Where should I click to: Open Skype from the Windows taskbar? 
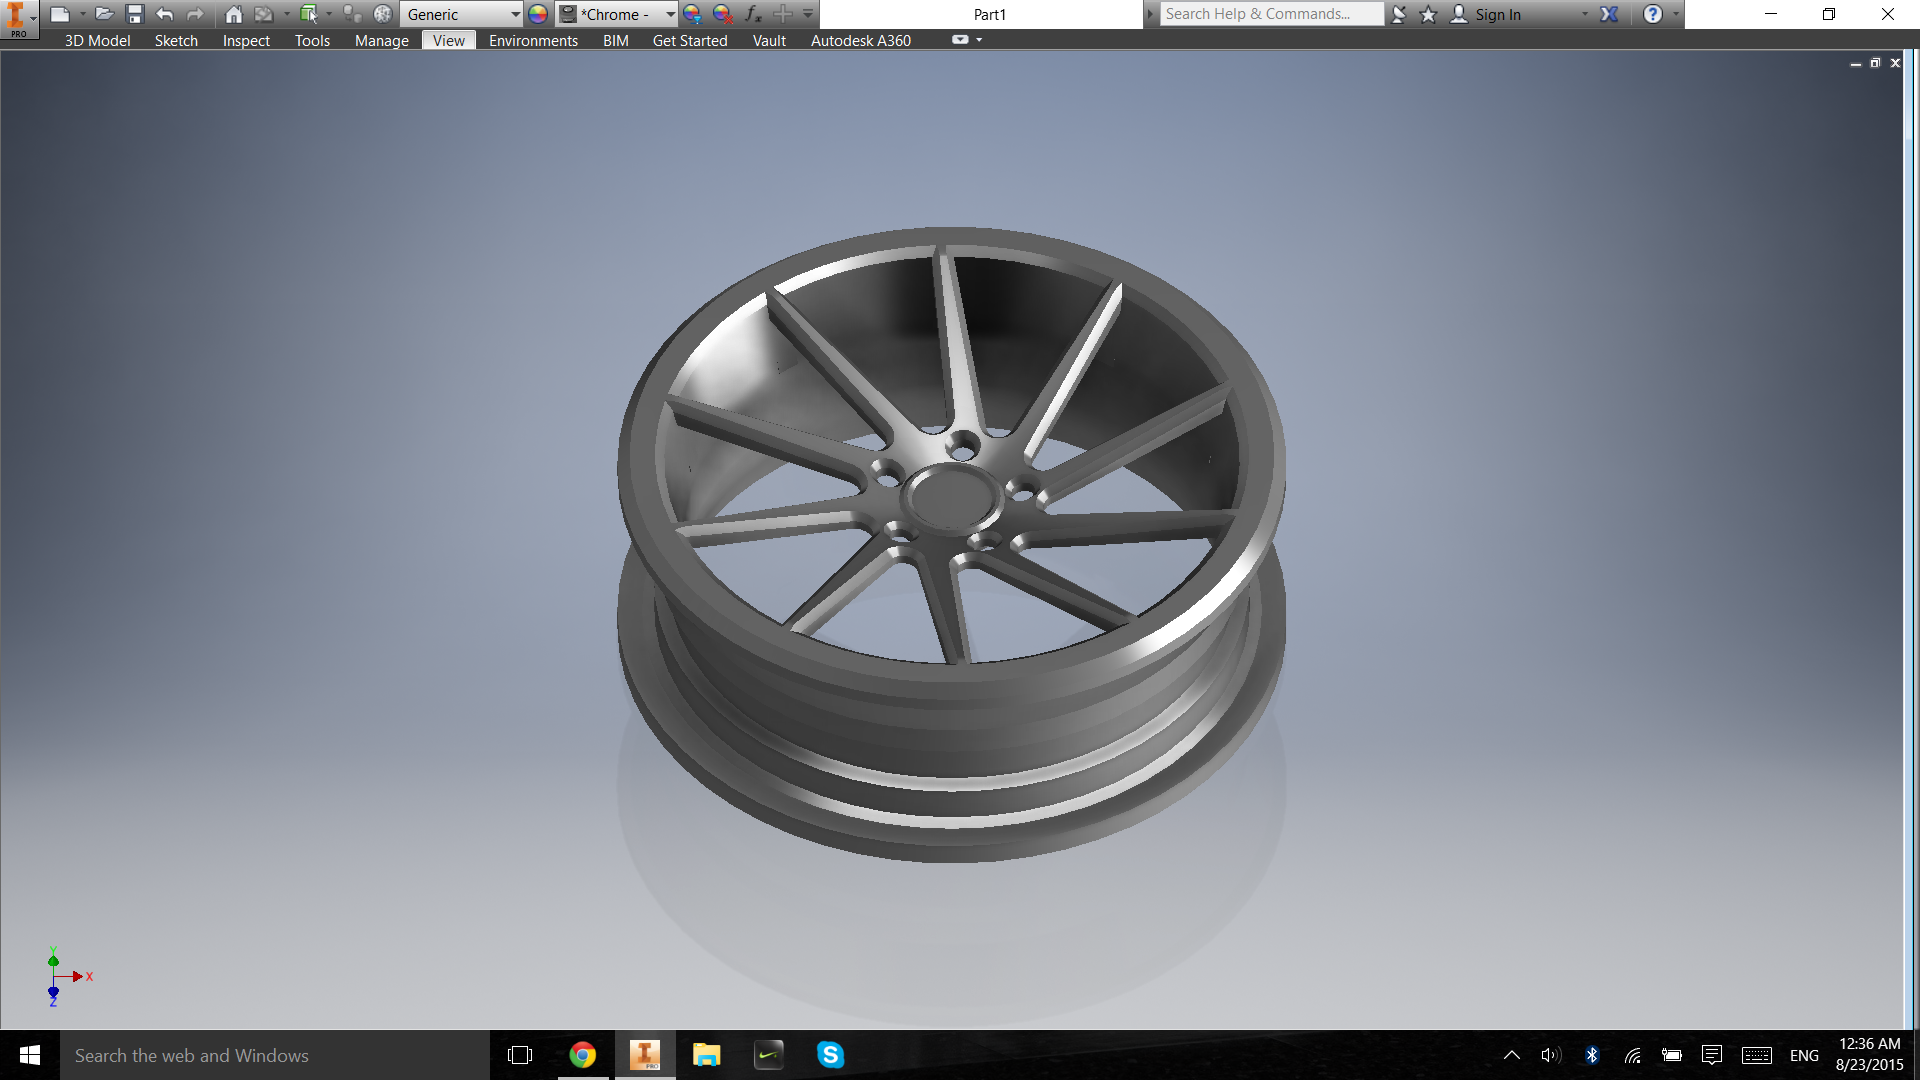coord(830,1055)
